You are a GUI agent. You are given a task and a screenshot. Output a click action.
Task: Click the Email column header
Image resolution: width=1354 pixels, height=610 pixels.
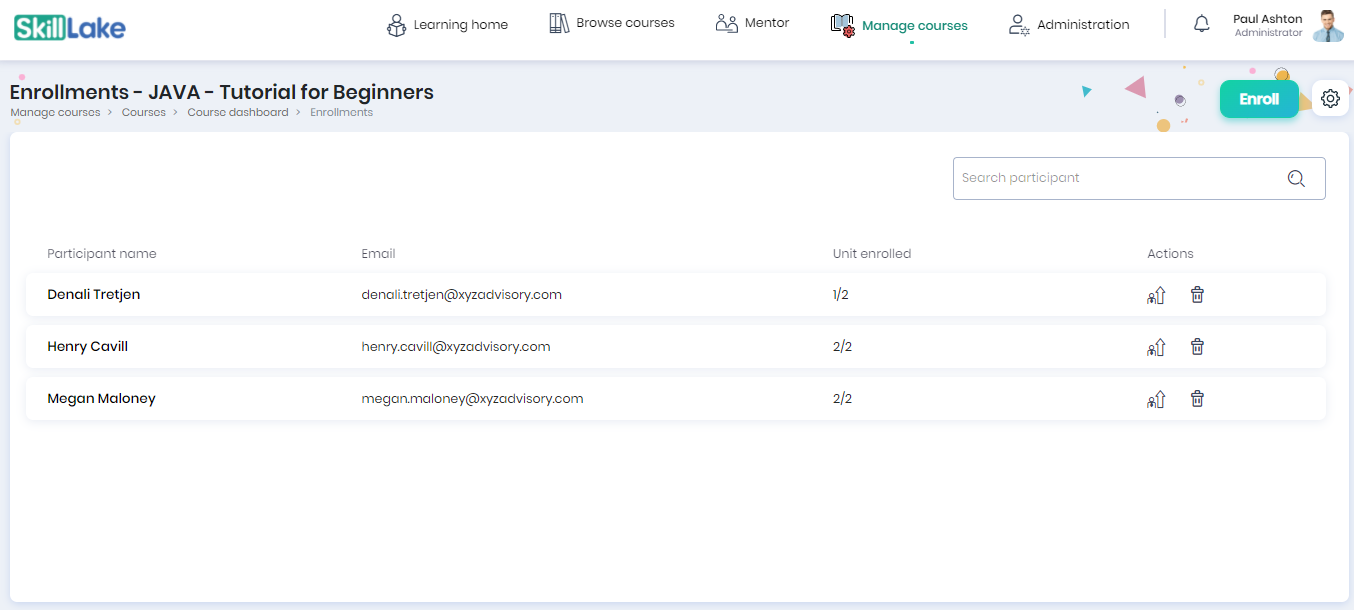[378, 254]
